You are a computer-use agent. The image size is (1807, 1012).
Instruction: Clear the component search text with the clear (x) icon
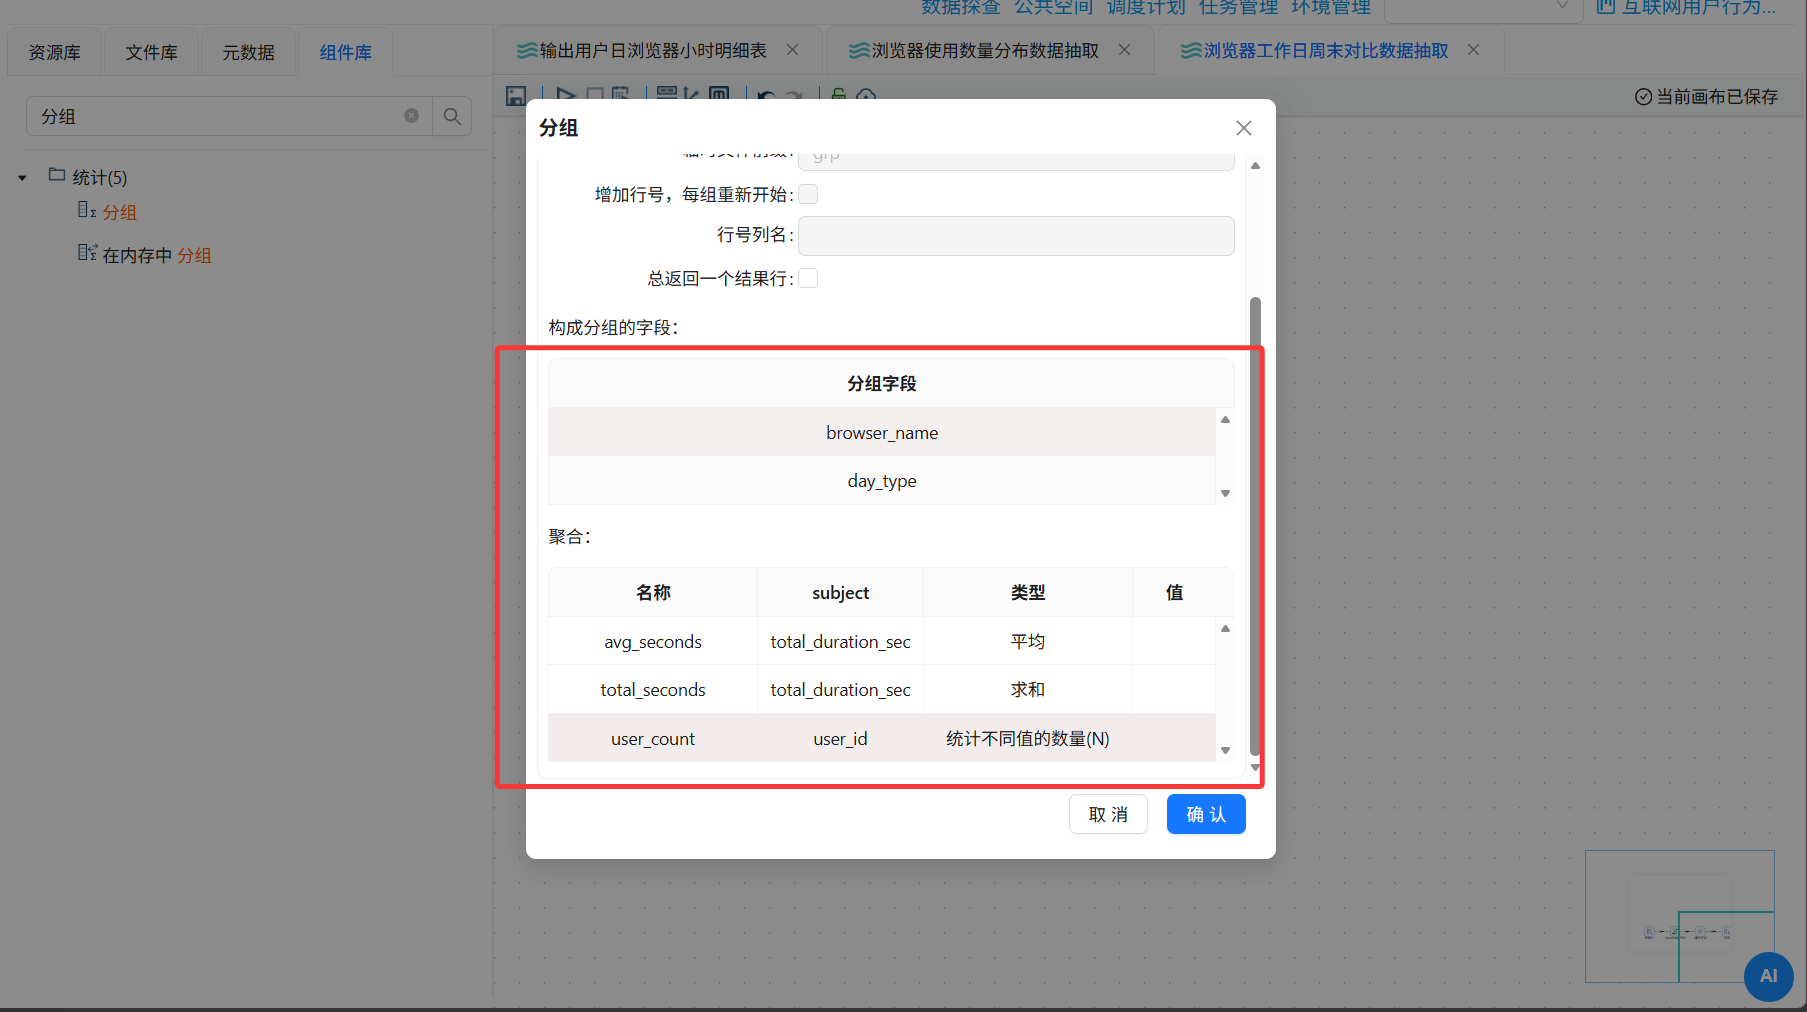coord(411,116)
